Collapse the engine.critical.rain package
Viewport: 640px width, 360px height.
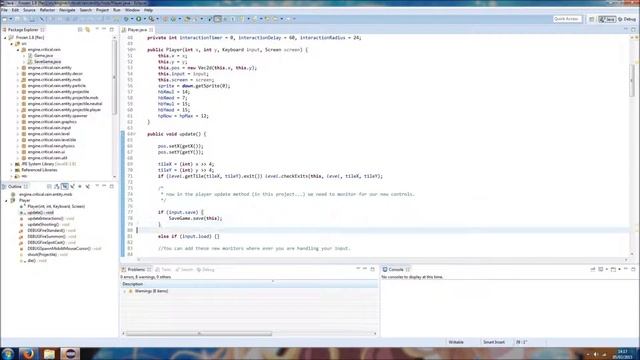[18, 49]
